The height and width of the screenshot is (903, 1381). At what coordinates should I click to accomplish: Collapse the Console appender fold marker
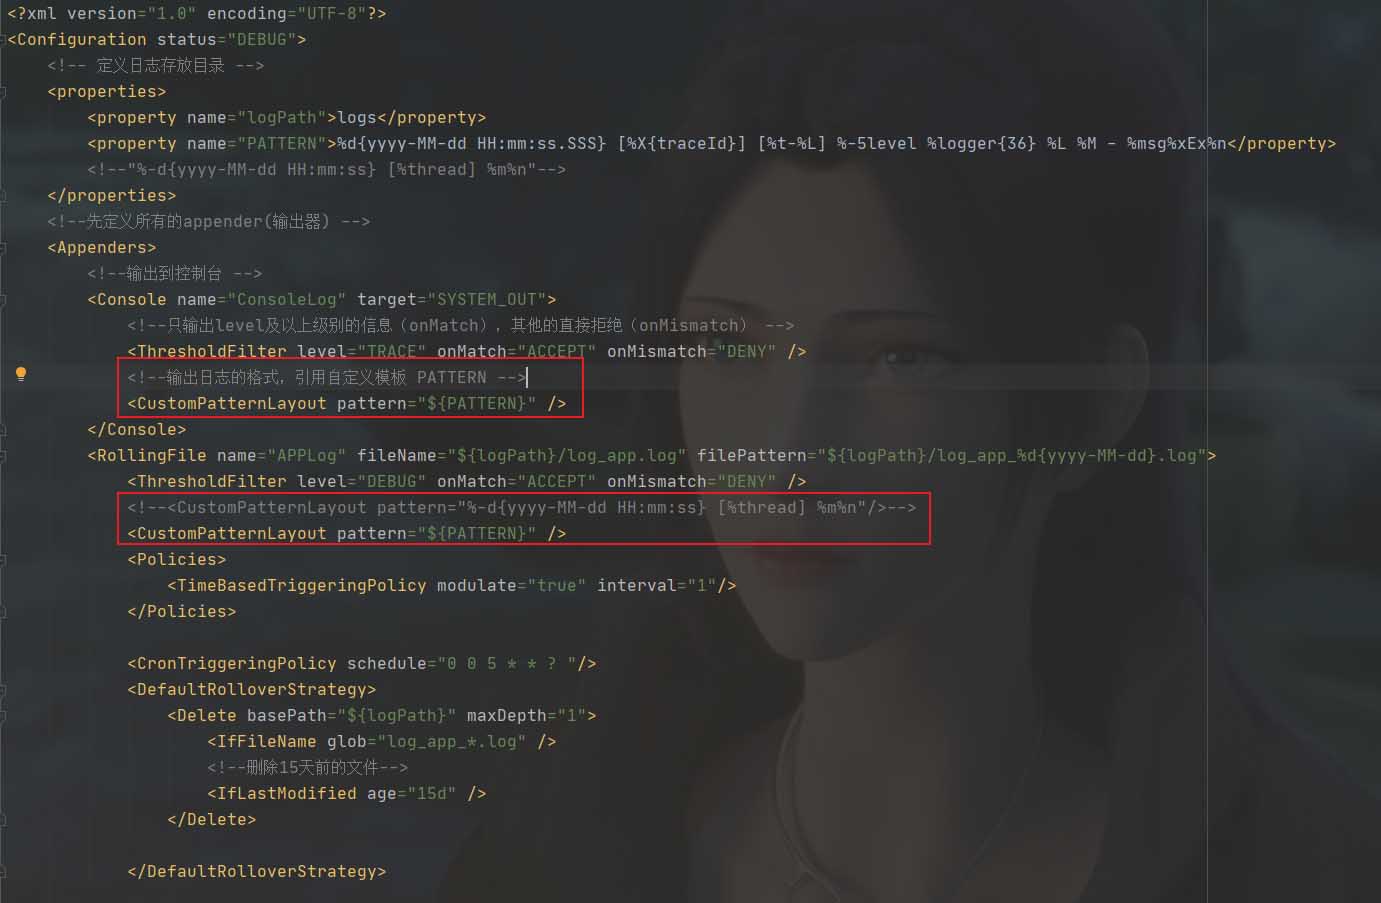(x=4, y=299)
